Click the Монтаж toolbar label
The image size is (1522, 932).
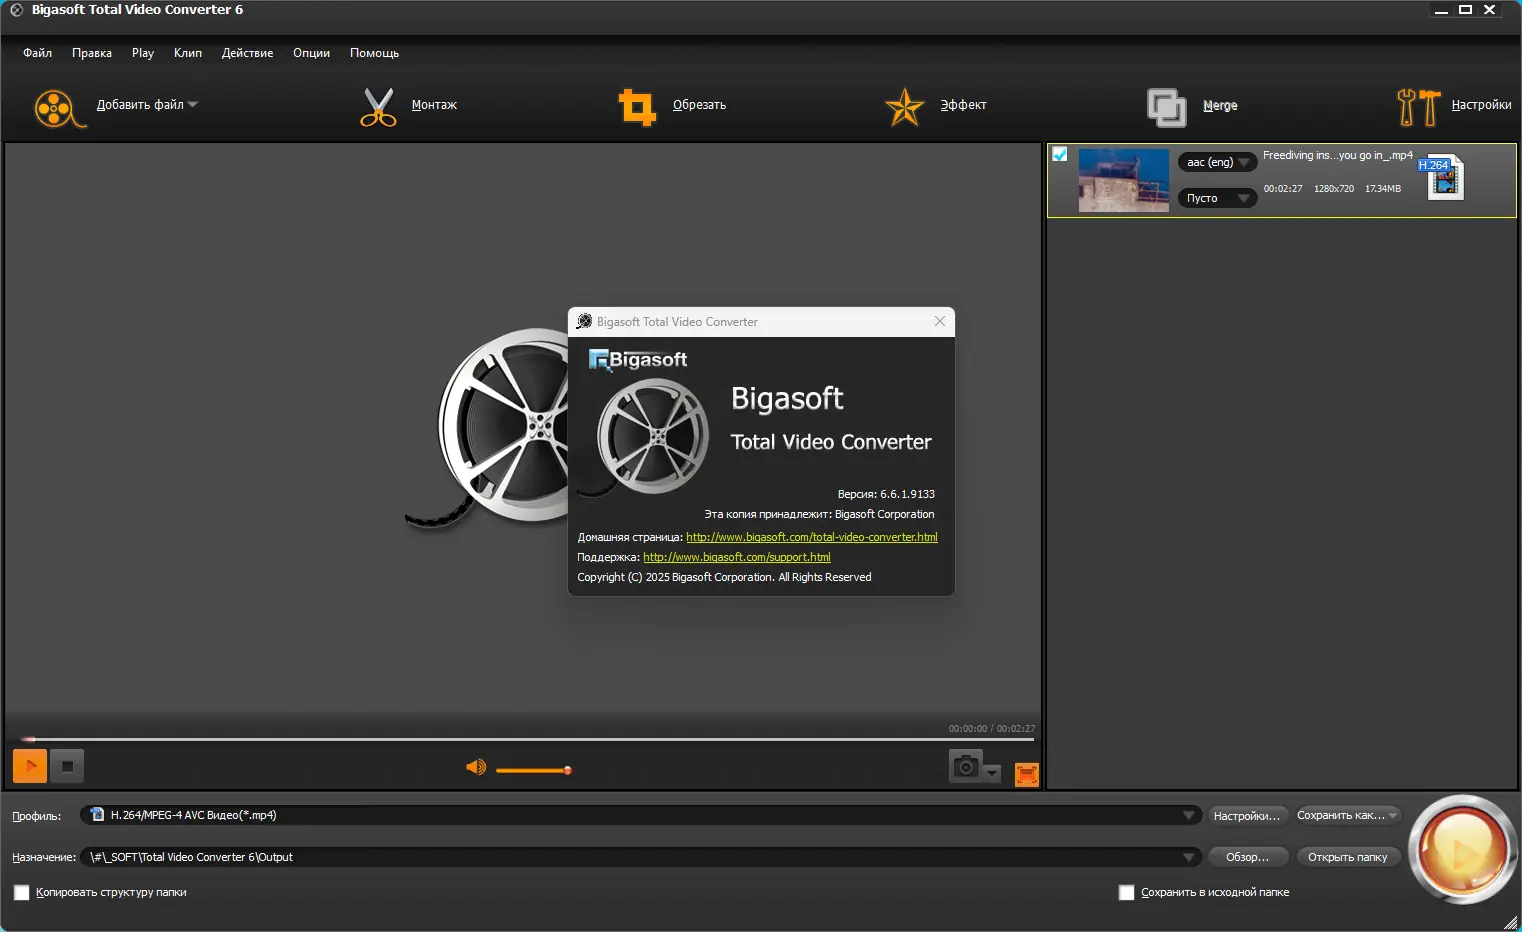pyautogui.click(x=434, y=105)
